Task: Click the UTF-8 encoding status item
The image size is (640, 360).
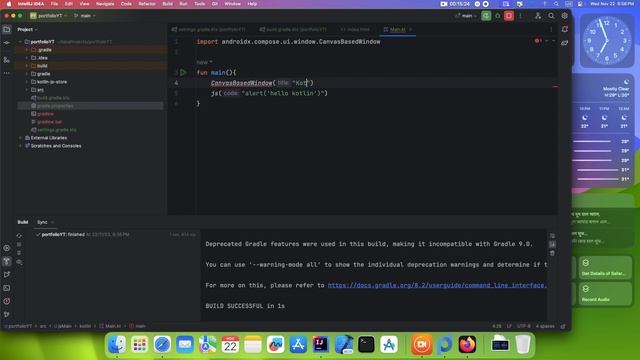Action: coord(524,326)
